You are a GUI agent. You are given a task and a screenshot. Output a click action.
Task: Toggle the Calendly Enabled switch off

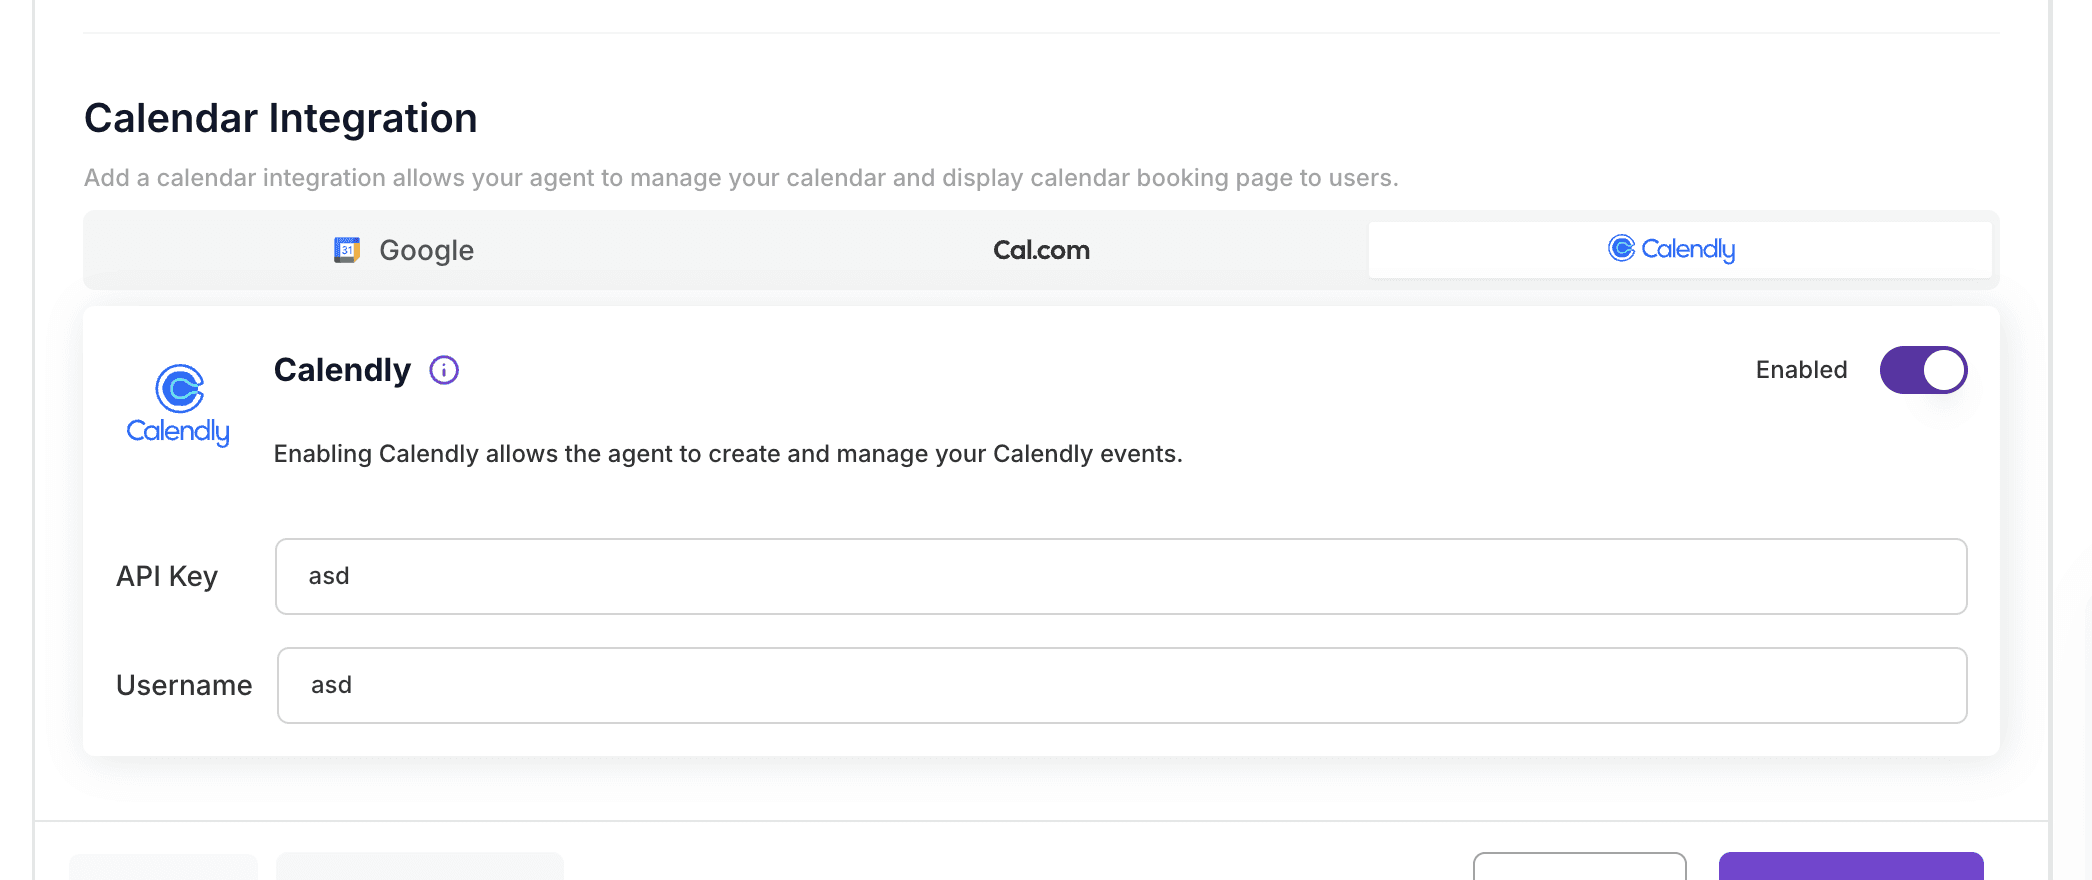[x=1923, y=370]
